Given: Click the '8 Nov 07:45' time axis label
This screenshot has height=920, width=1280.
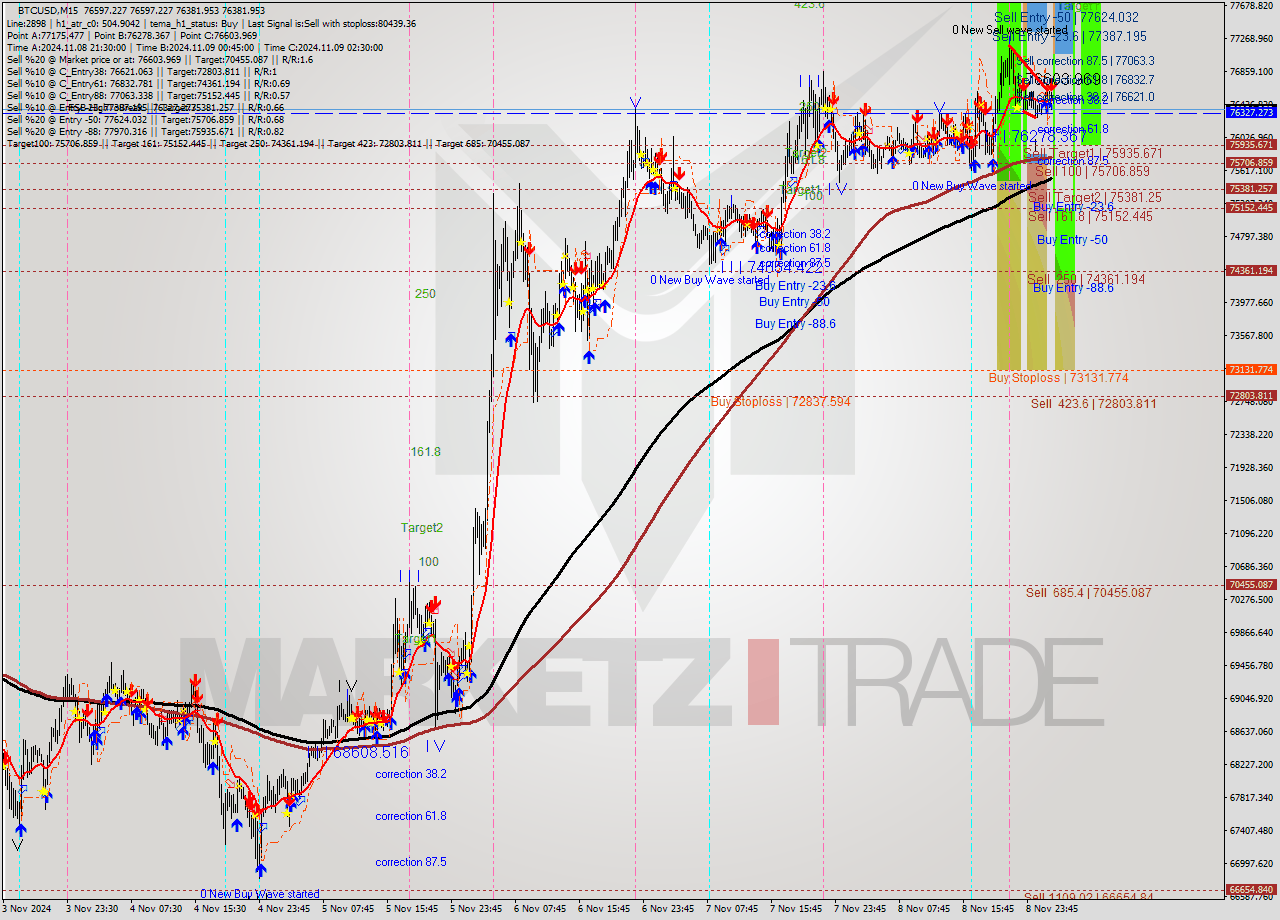Looking at the screenshot, I should coord(925,909).
